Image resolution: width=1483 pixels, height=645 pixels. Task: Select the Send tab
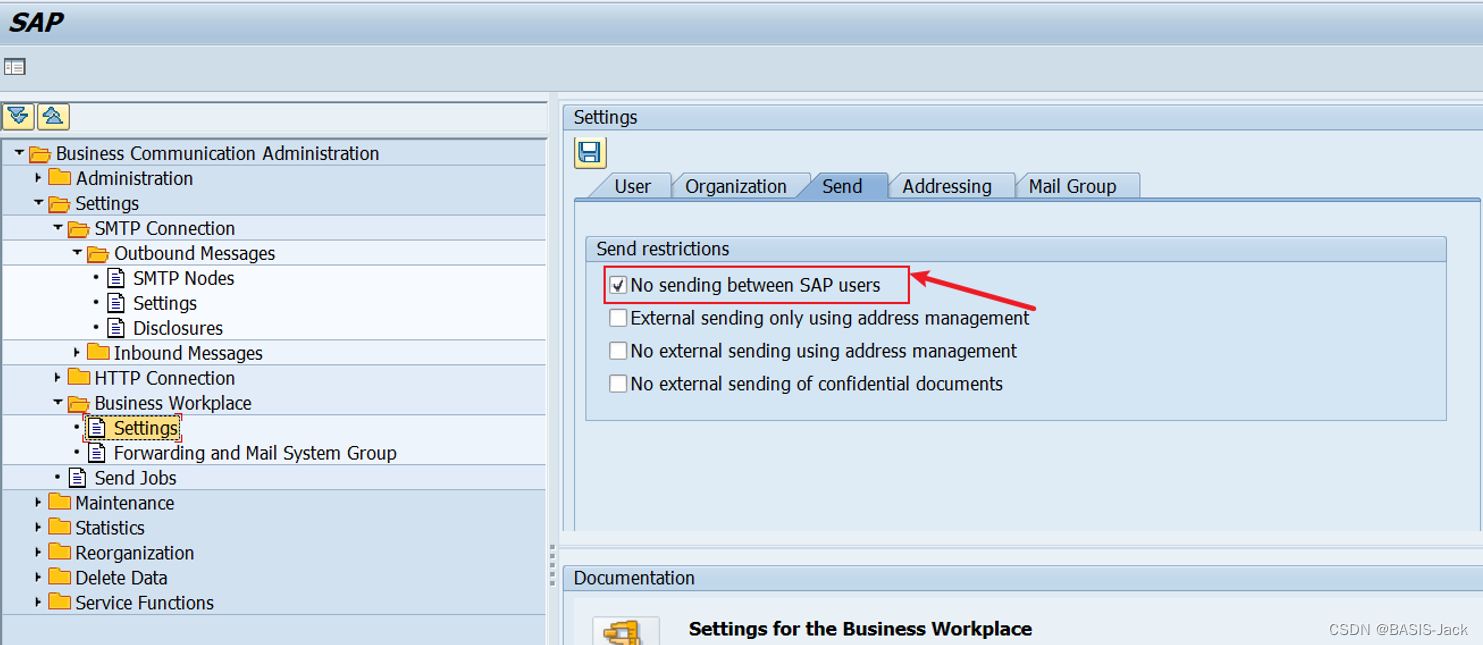coord(842,186)
